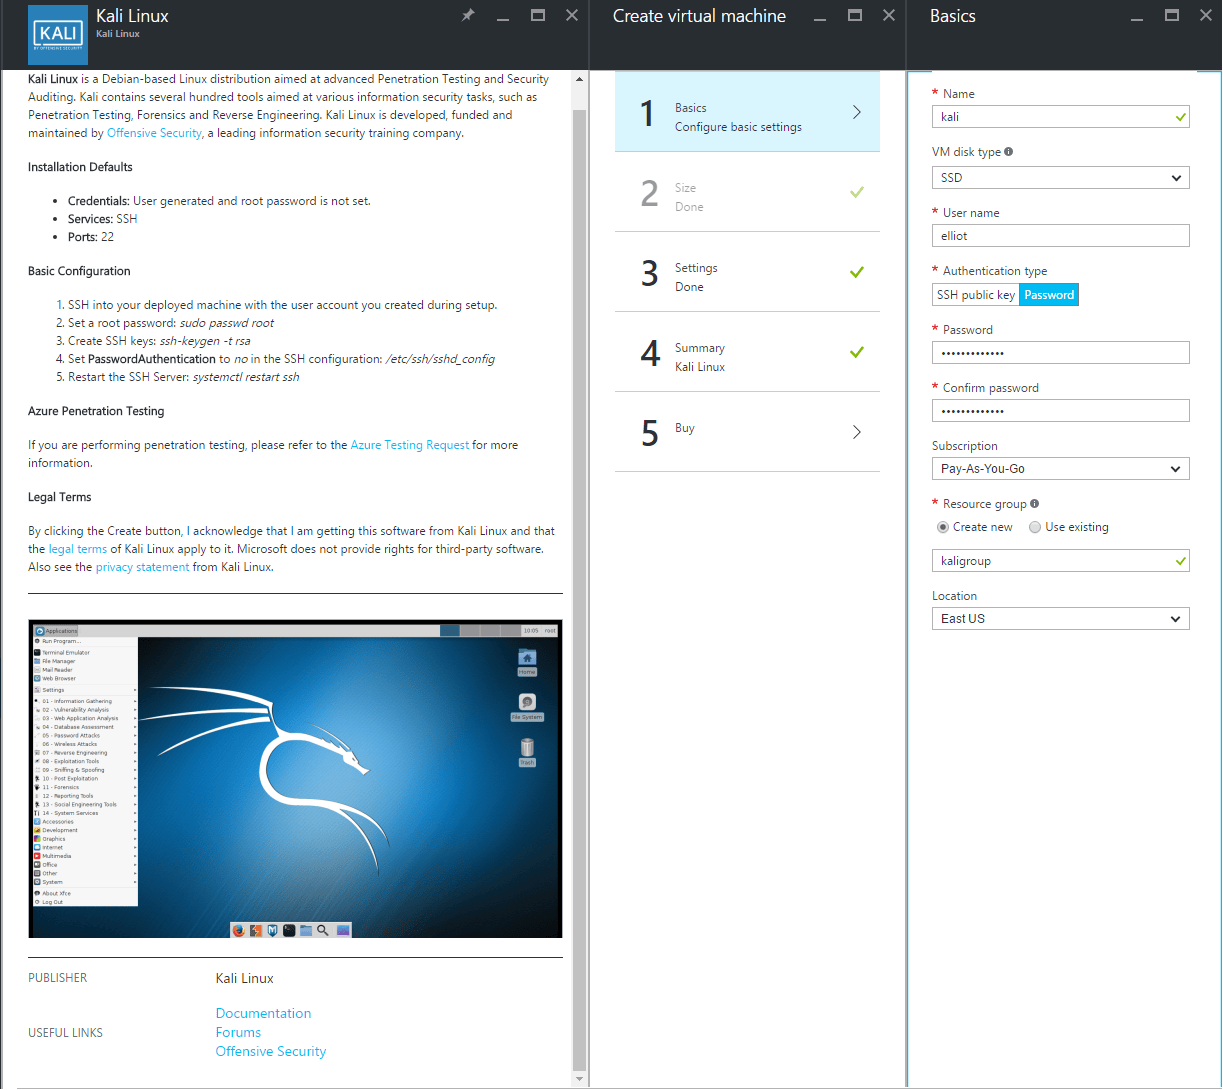Pin the Kali Linux blade
This screenshot has height=1090, width=1223.
(x=468, y=16)
